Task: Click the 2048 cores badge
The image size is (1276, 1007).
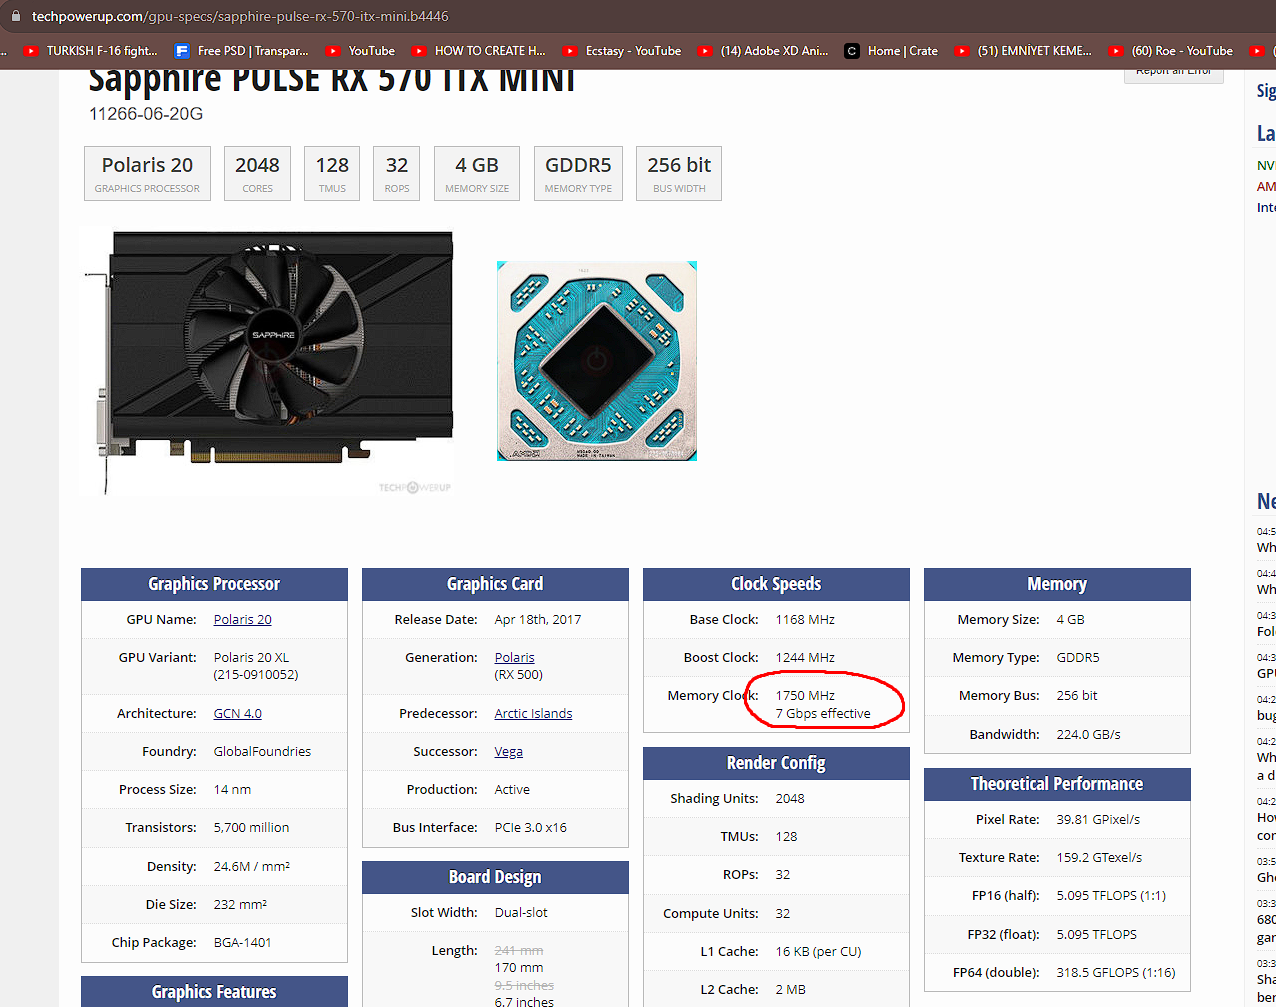Action: 257,174
